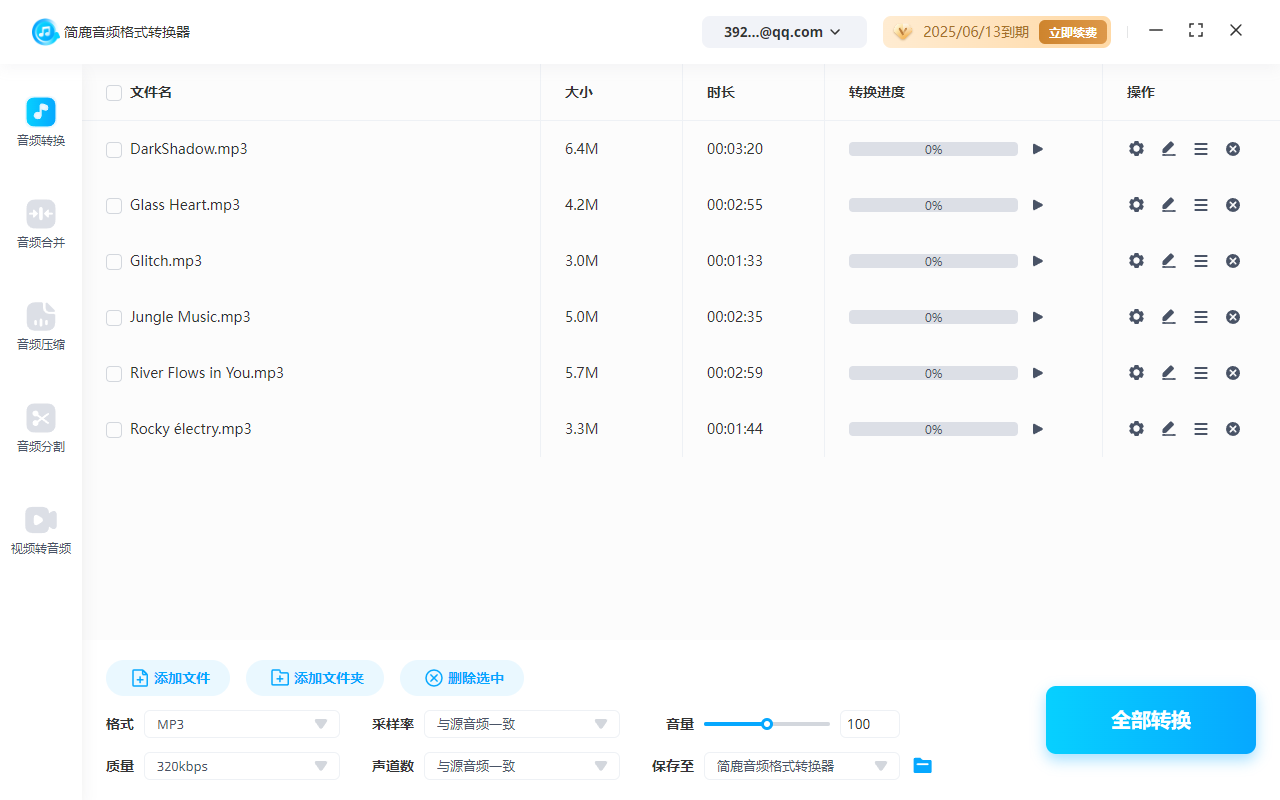Select the DarkShadow.mp3 checkbox

[x=114, y=150]
